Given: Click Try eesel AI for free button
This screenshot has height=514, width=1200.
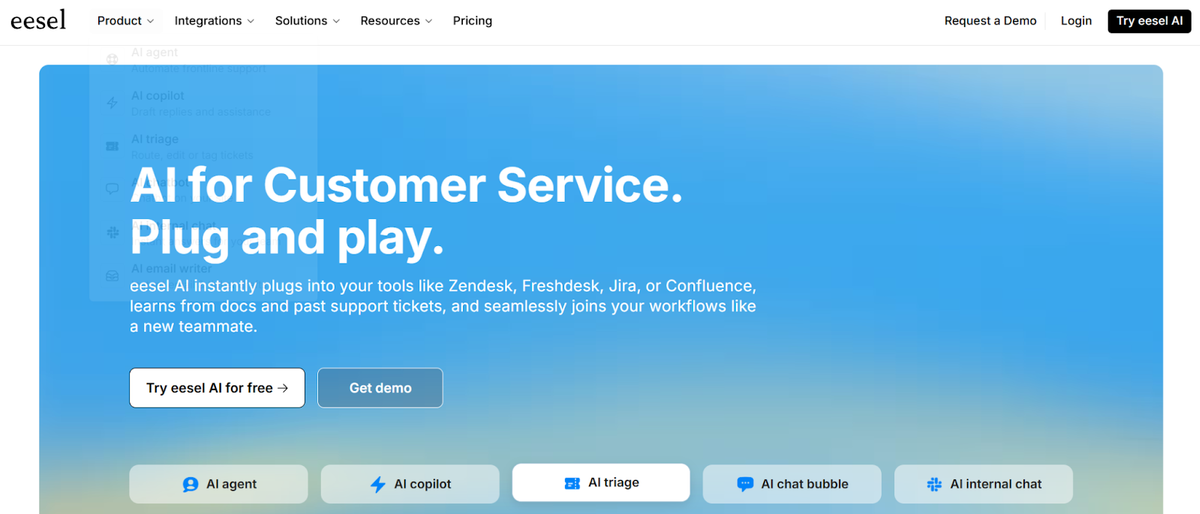Looking at the screenshot, I should 217,388.
